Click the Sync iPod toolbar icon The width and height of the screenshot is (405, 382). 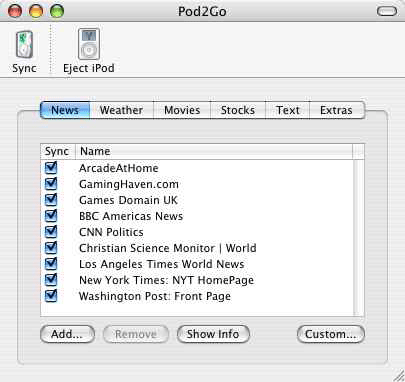click(x=24, y=45)
